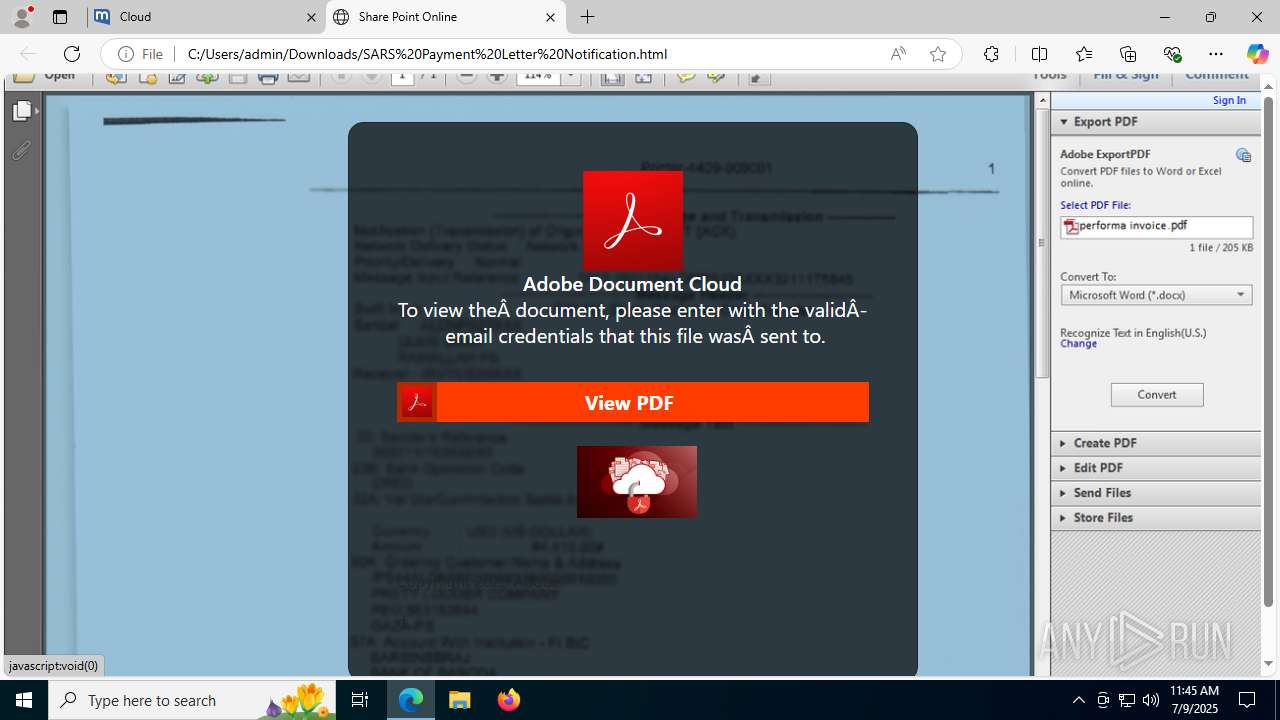The image size is (1280, 720).
Task: Click the page scrollbar down arrow
Action: tap(1268, 664)
